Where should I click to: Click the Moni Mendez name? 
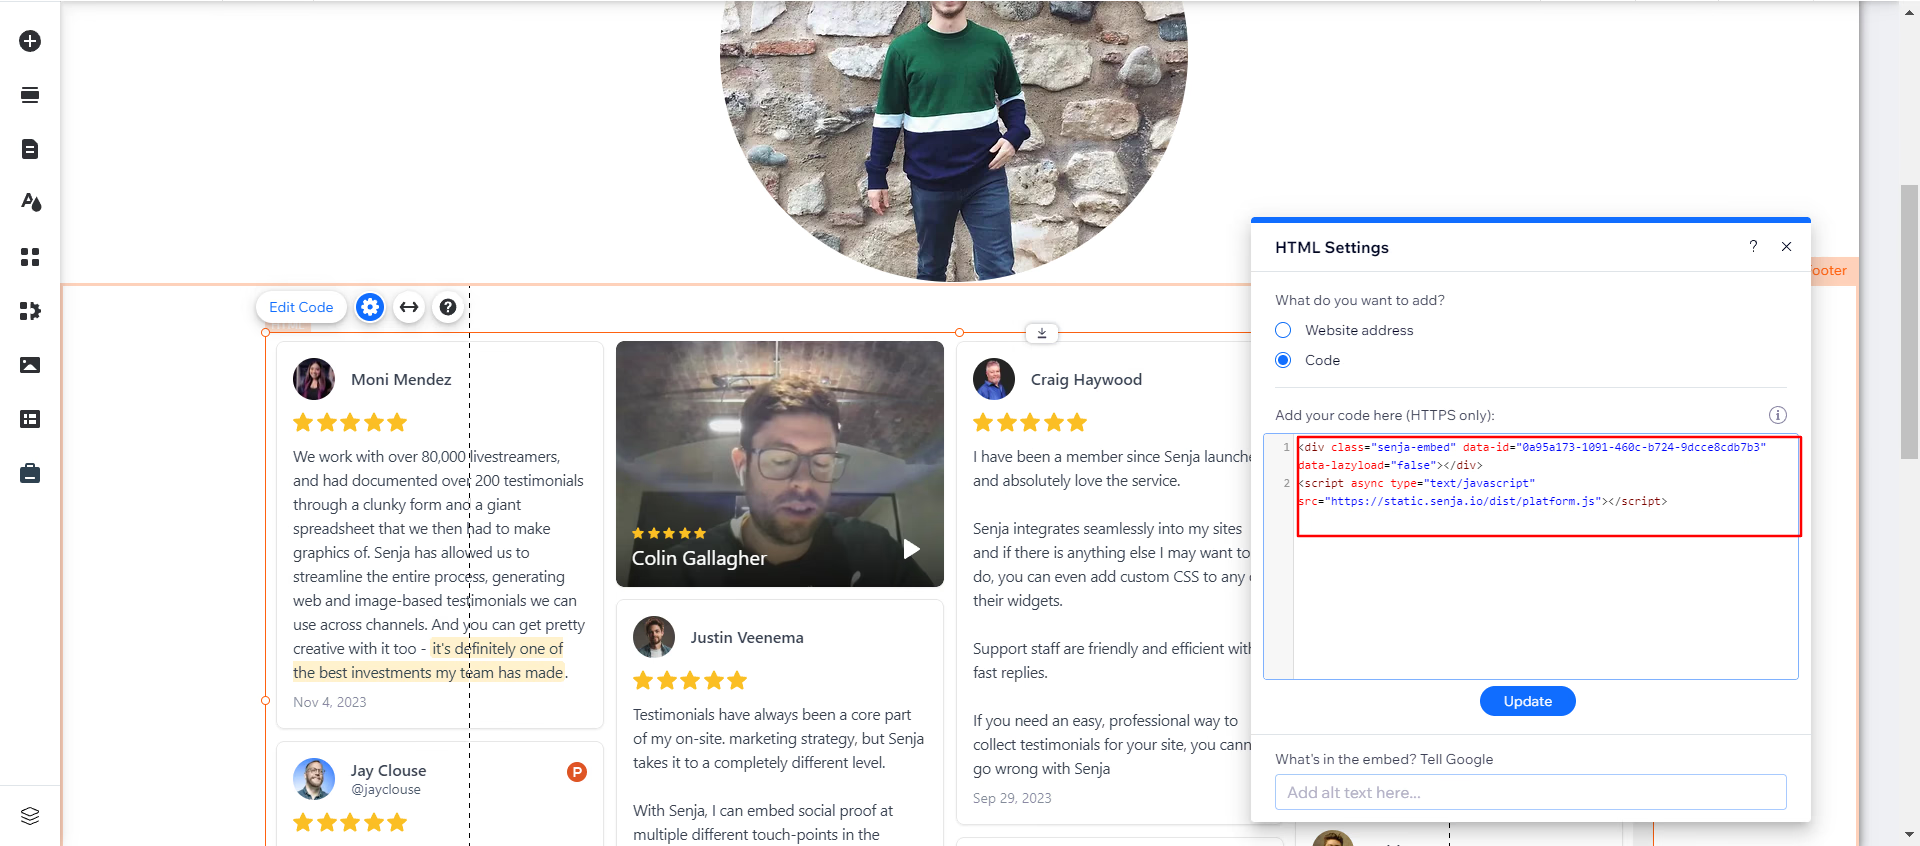[401, 380]
